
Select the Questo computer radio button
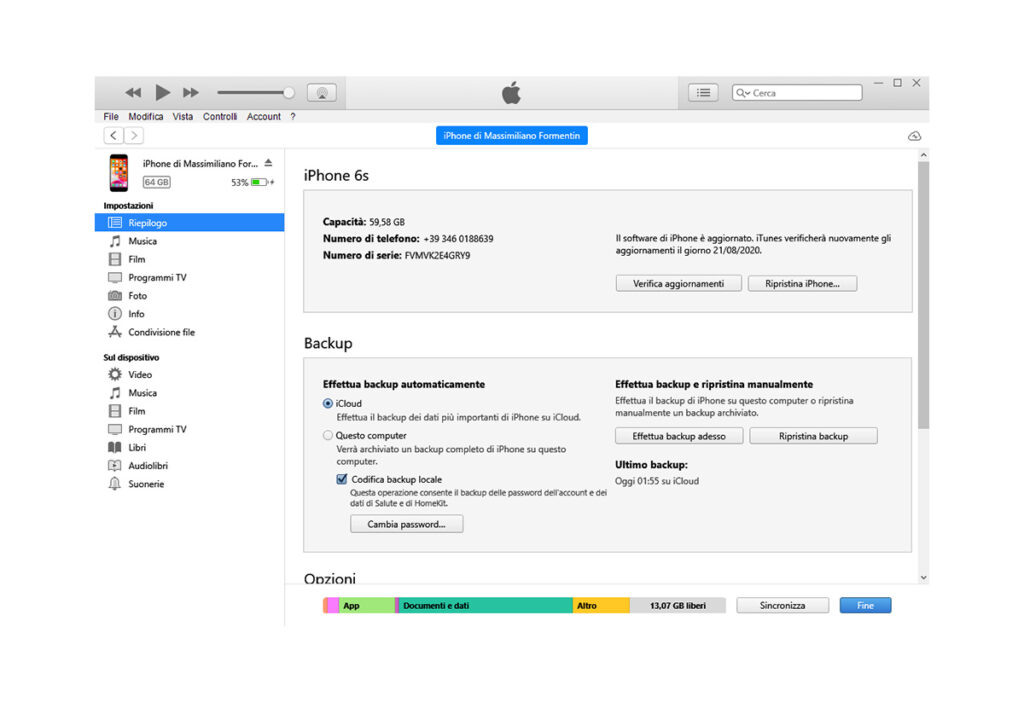pyautogui.click(x=328, y=436)
